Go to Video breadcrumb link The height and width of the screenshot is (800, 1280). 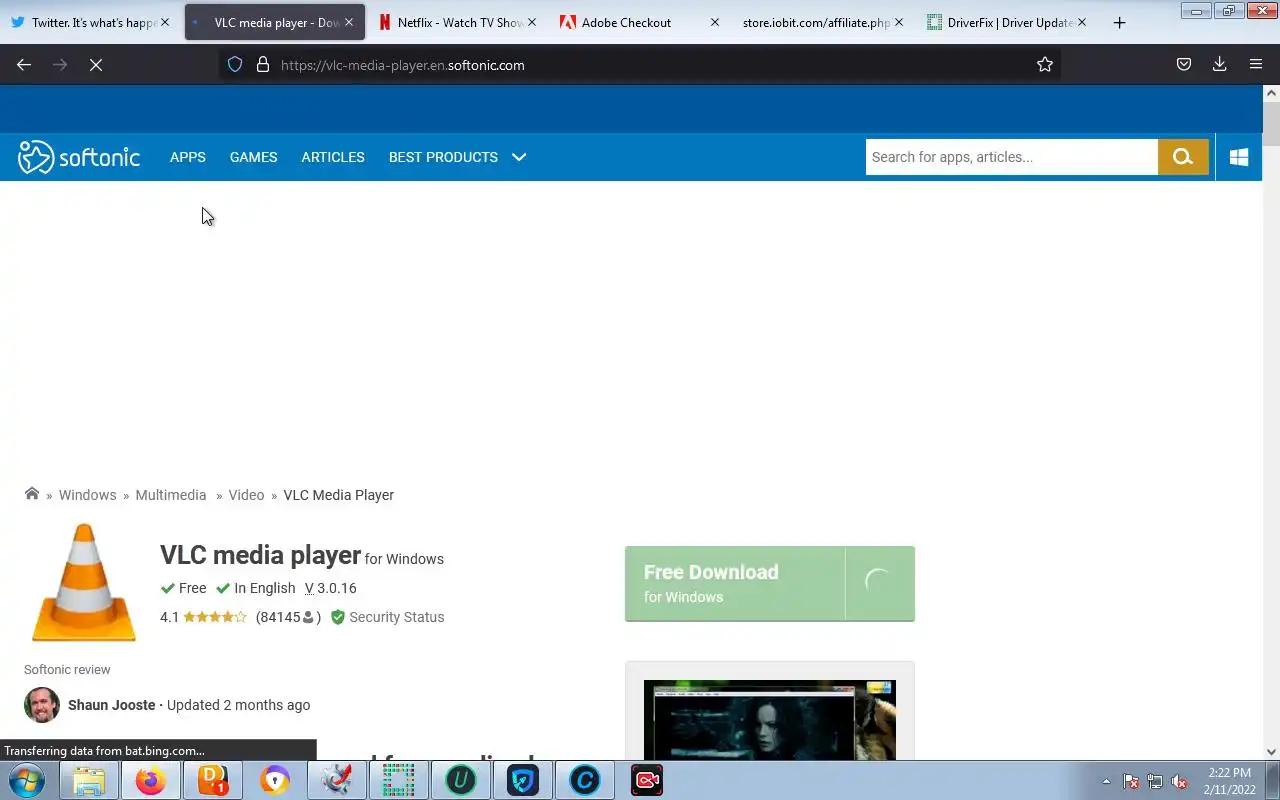point(246,495)
